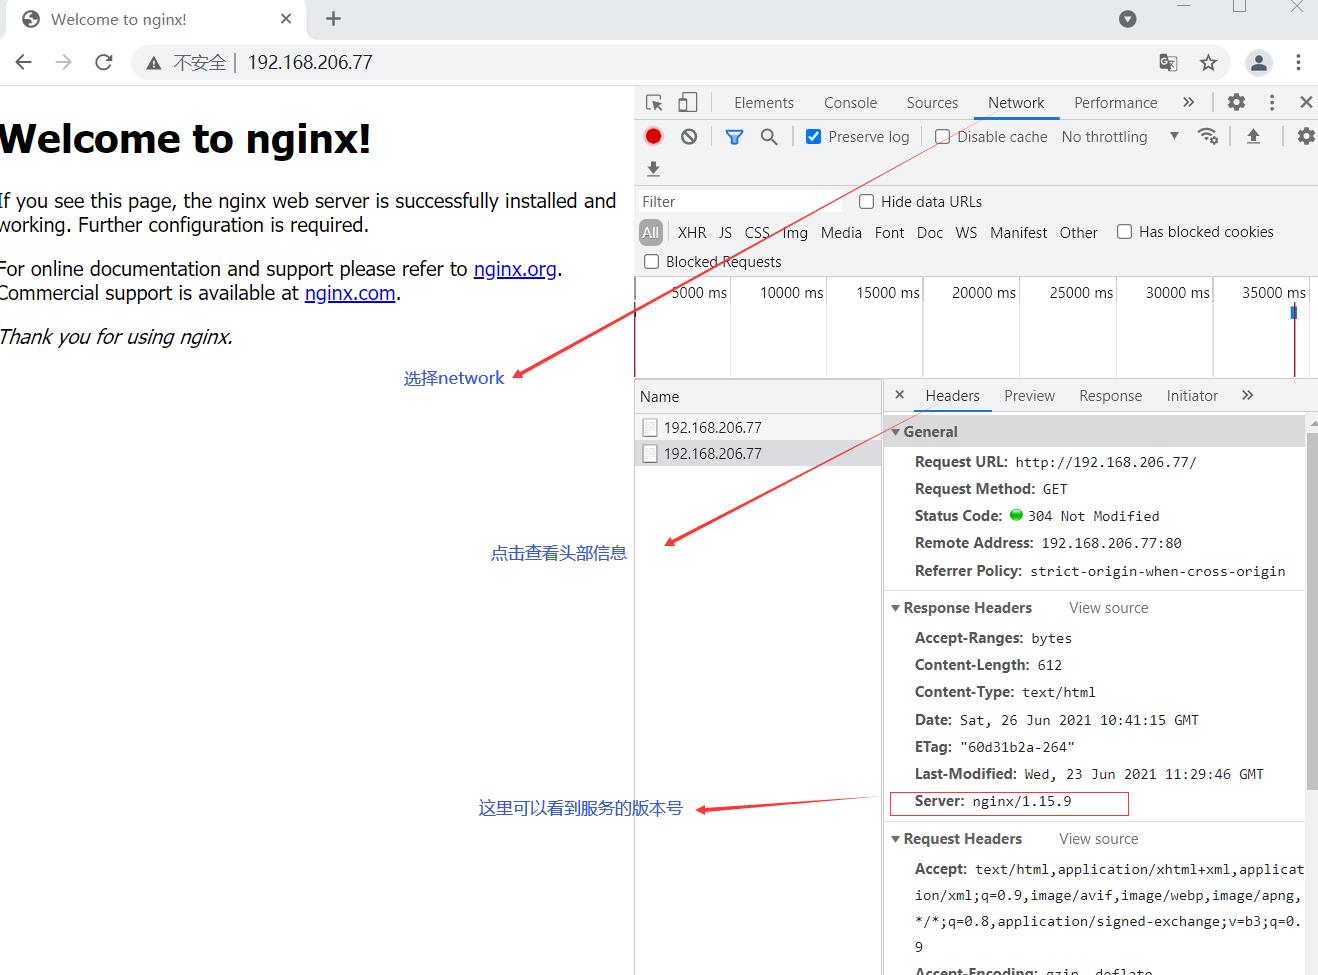The width and height of the screenshot is (1318, 975).
Task: Go back in browser history
Action: tap(24, 62)
